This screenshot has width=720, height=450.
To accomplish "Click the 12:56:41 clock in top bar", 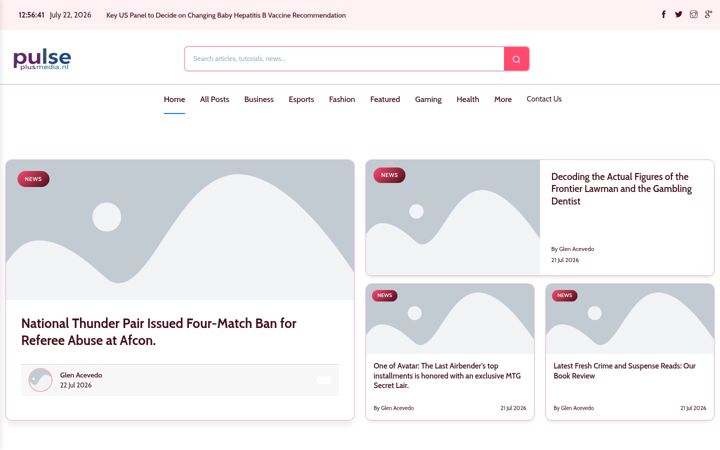I will click(31, 15).
